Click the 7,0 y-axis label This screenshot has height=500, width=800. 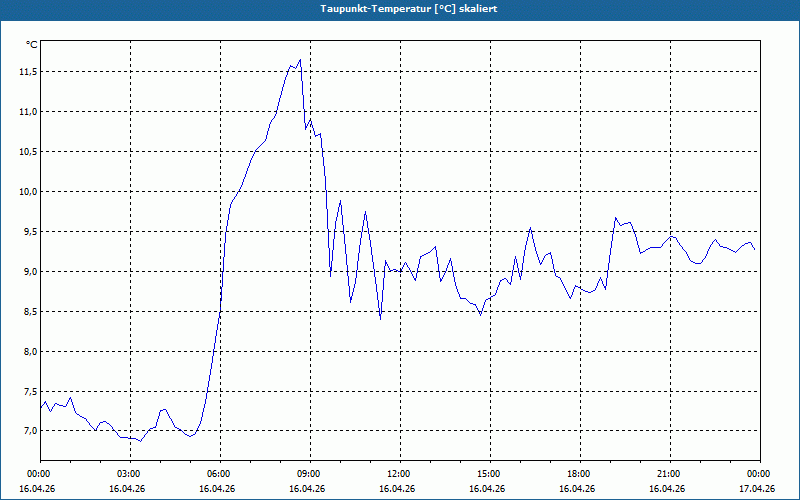tap(30, 431)
